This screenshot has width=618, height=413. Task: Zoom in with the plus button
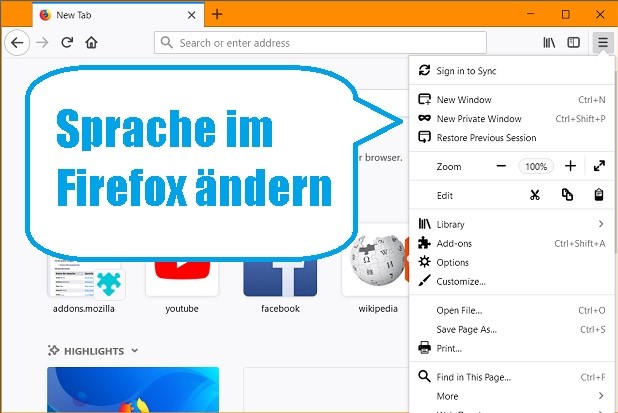click(570, 166)
